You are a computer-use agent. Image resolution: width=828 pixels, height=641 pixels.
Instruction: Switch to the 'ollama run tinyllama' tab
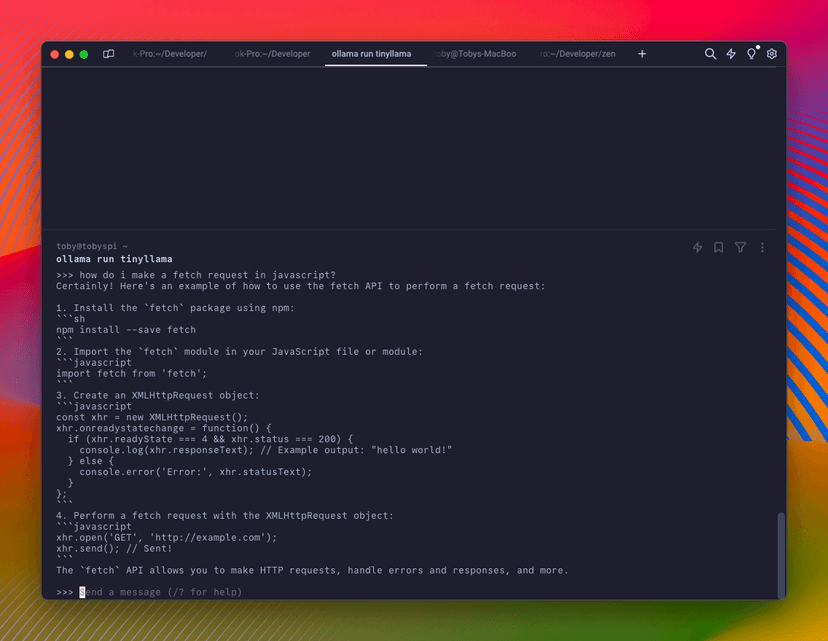pyautogui.click(x=375, y=54)
